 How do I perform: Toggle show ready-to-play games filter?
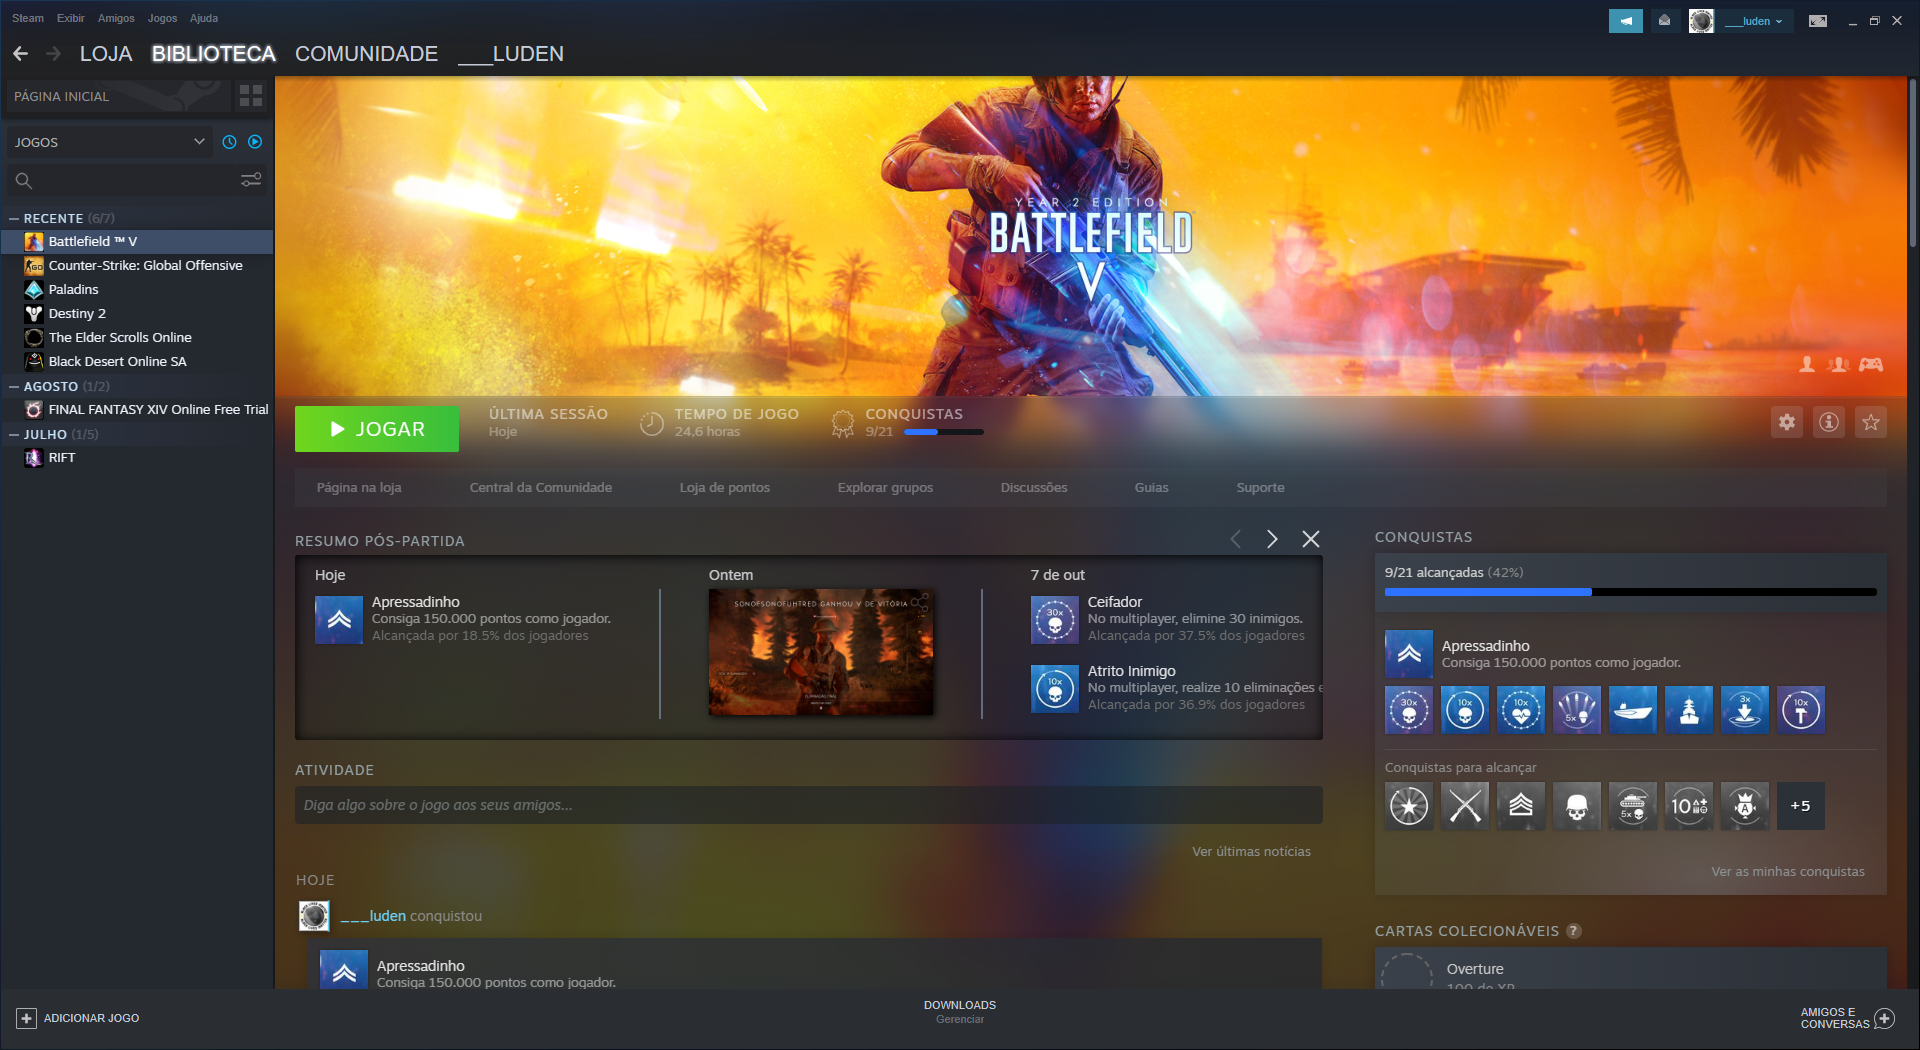(x=255, y=142)
